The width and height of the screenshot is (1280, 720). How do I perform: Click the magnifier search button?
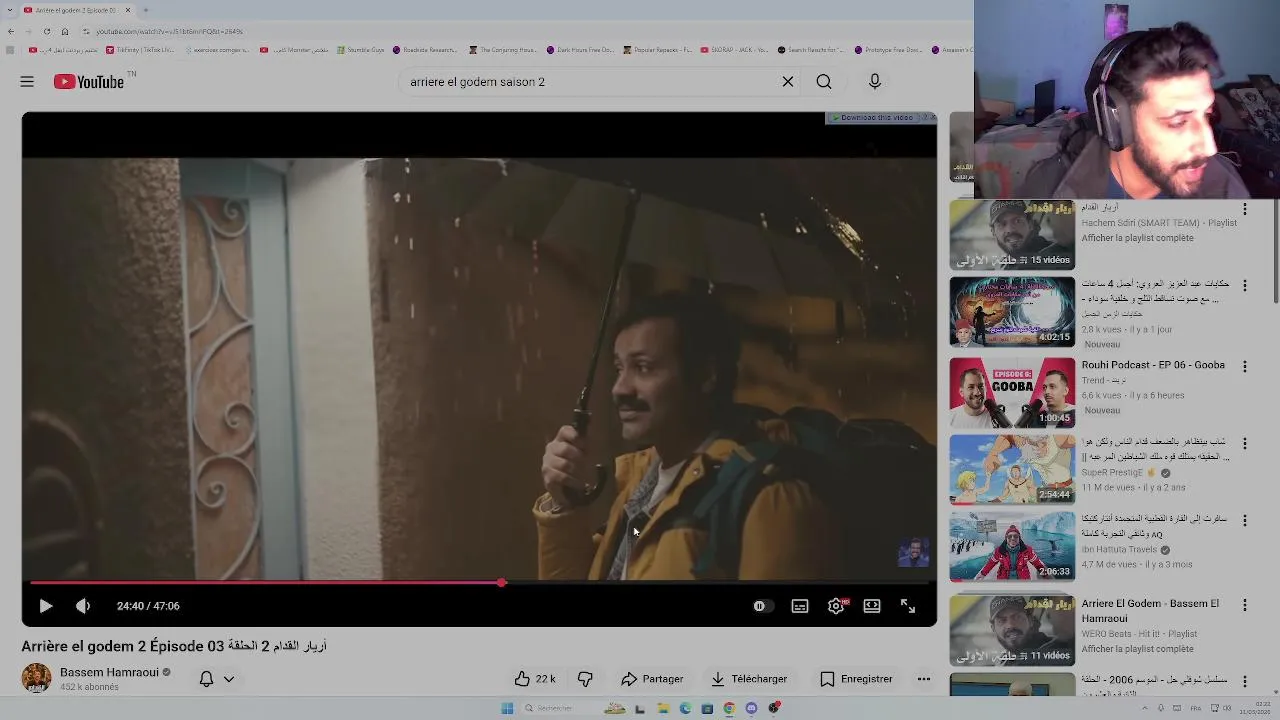click(824, 82)
